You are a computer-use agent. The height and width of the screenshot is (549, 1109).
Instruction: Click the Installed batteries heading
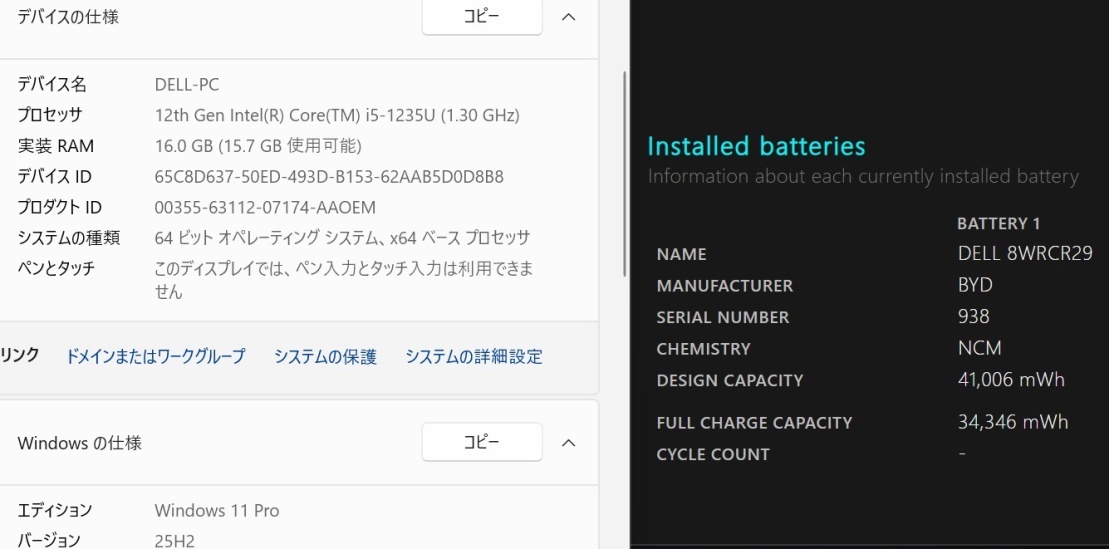pyautogui.click(x=756, y=146)
